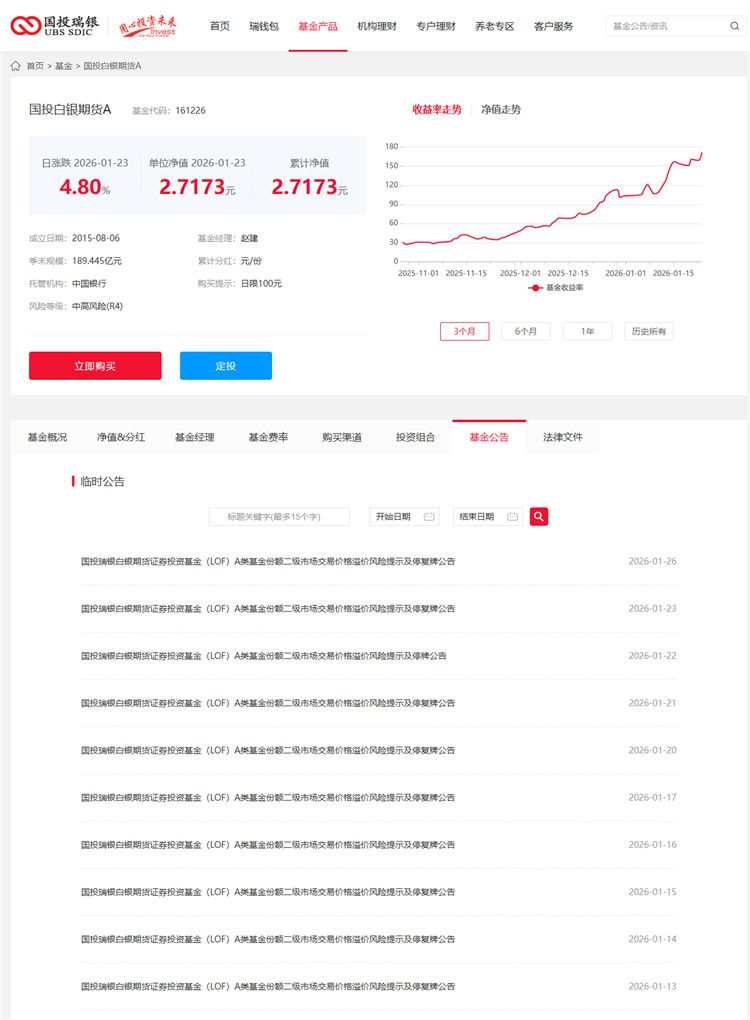Open the end date calendar icon
750x1020 pixels.
pyautogui.click(x=512, y=517)
